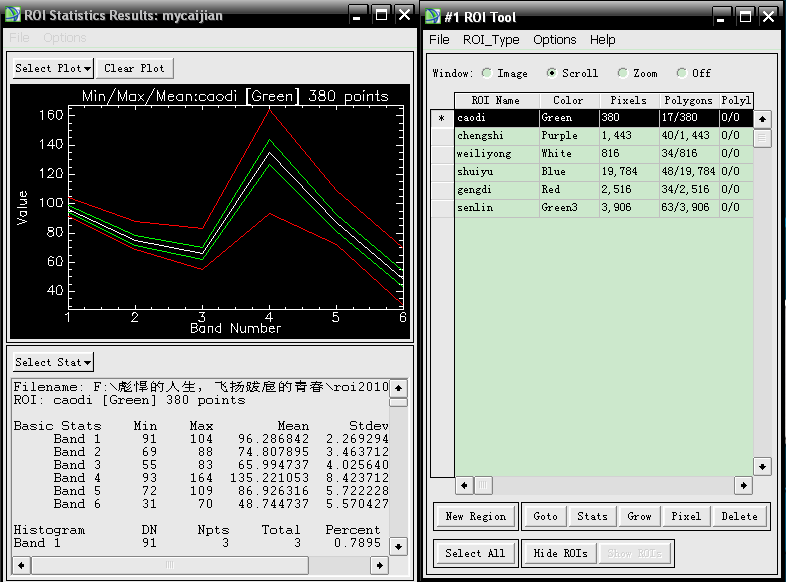Click the White color cell of weiliyong
Image resolution: width=786 pixels, height=582 pixels.
click(x=569, y=154)
